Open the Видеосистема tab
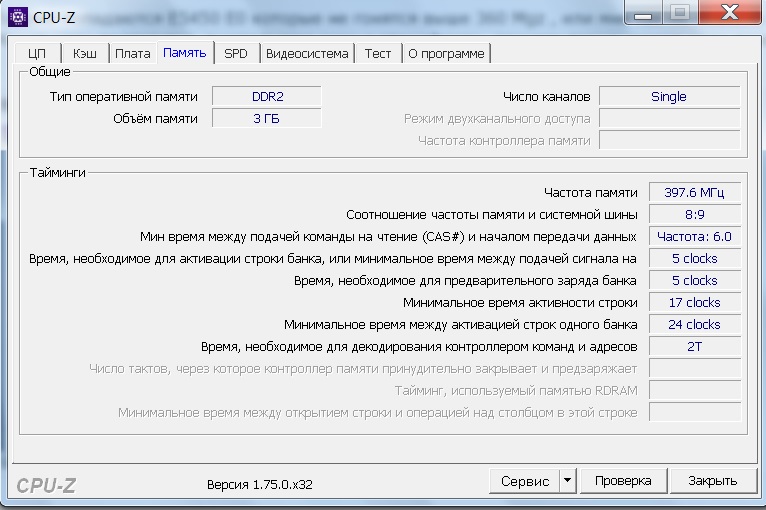 [307, 53]
